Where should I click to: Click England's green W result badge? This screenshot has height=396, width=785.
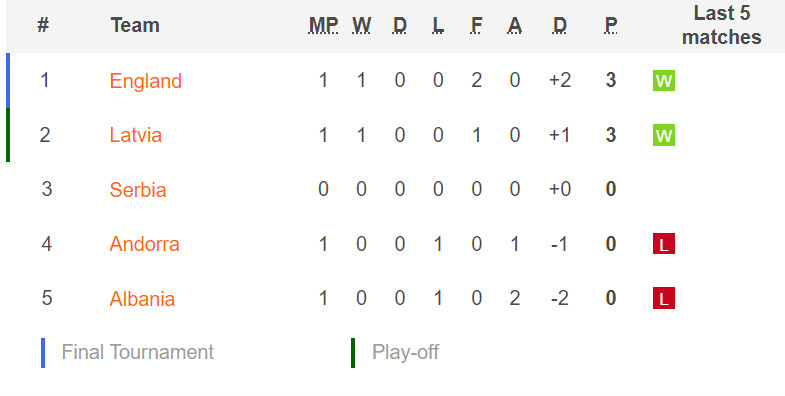tap(664, 81)
